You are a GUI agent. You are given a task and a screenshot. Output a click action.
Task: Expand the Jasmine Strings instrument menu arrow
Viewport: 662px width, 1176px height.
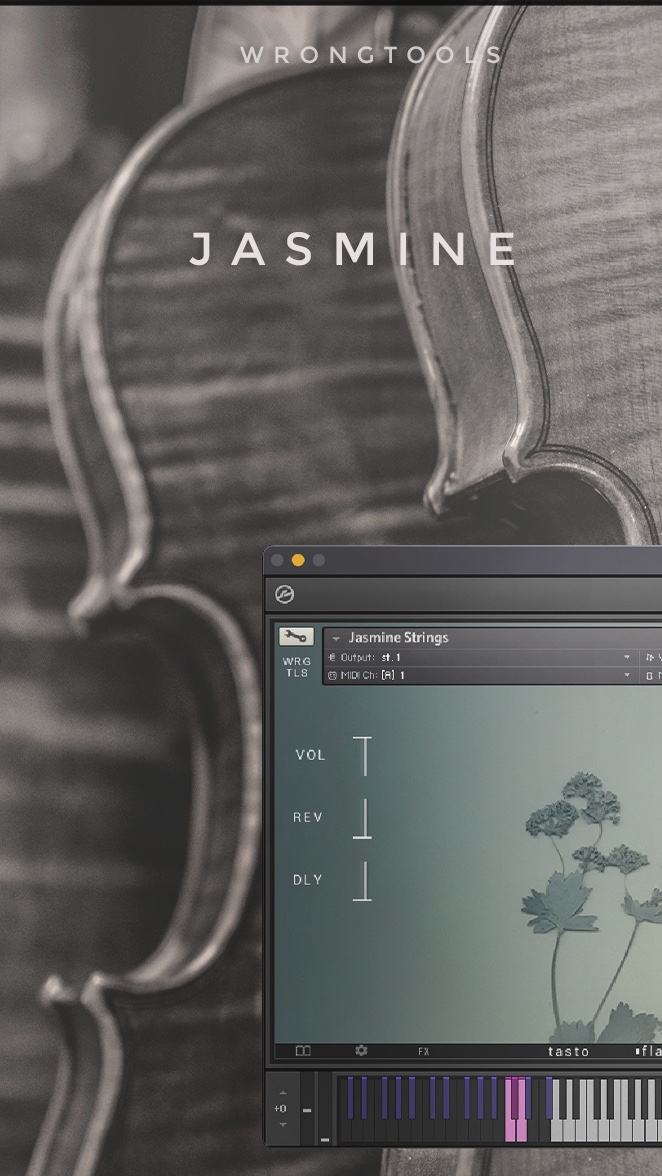click(x=336, y=638)
